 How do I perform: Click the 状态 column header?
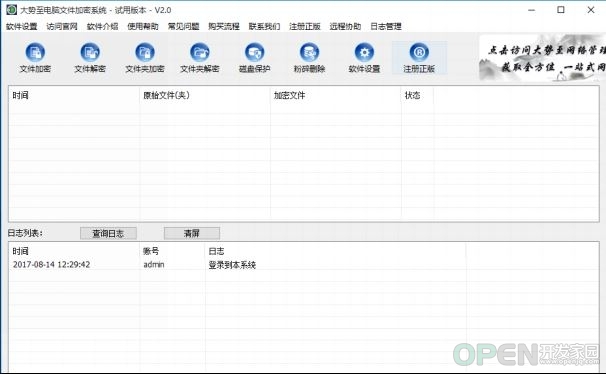pyautogui.click(x=418, y=95)
